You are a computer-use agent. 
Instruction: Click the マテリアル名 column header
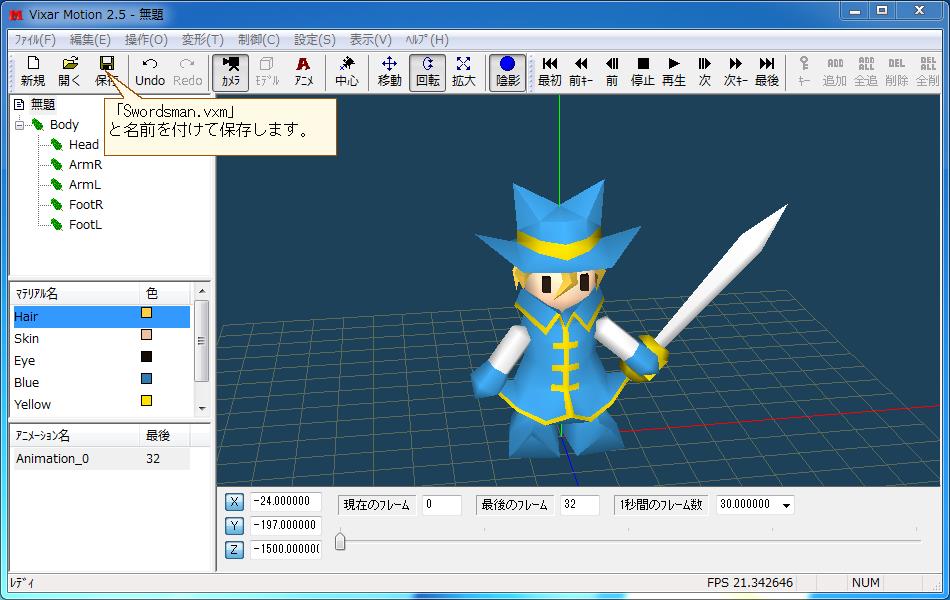click(x=75, y=294)
